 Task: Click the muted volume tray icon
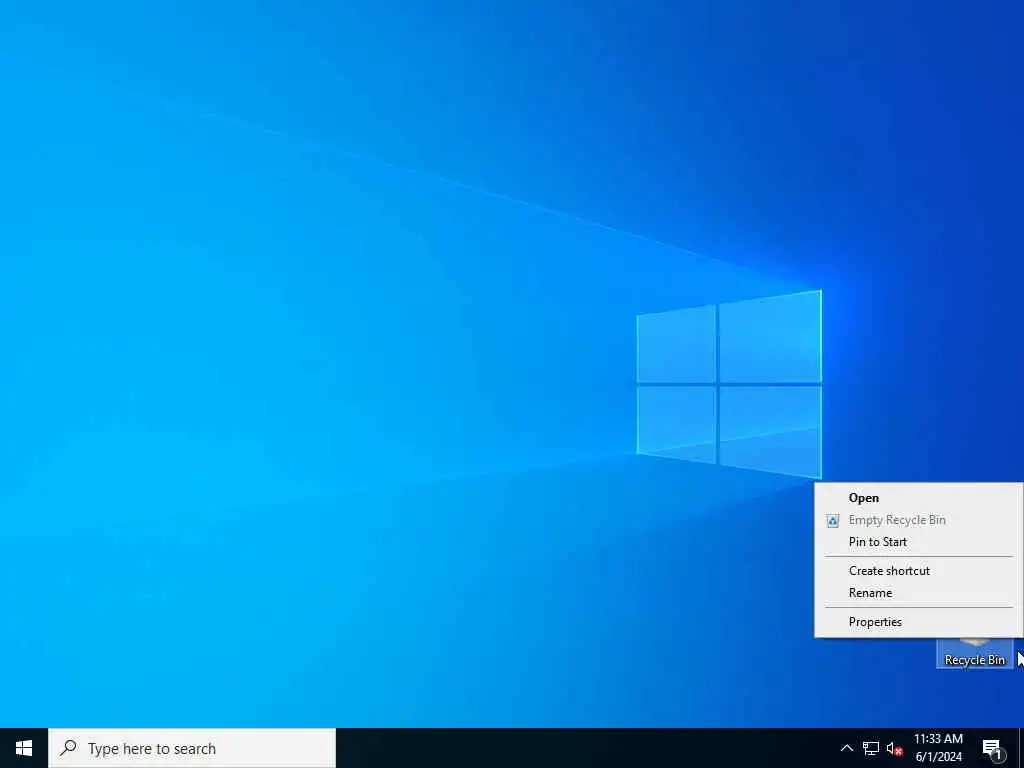(x=895, y=748)
